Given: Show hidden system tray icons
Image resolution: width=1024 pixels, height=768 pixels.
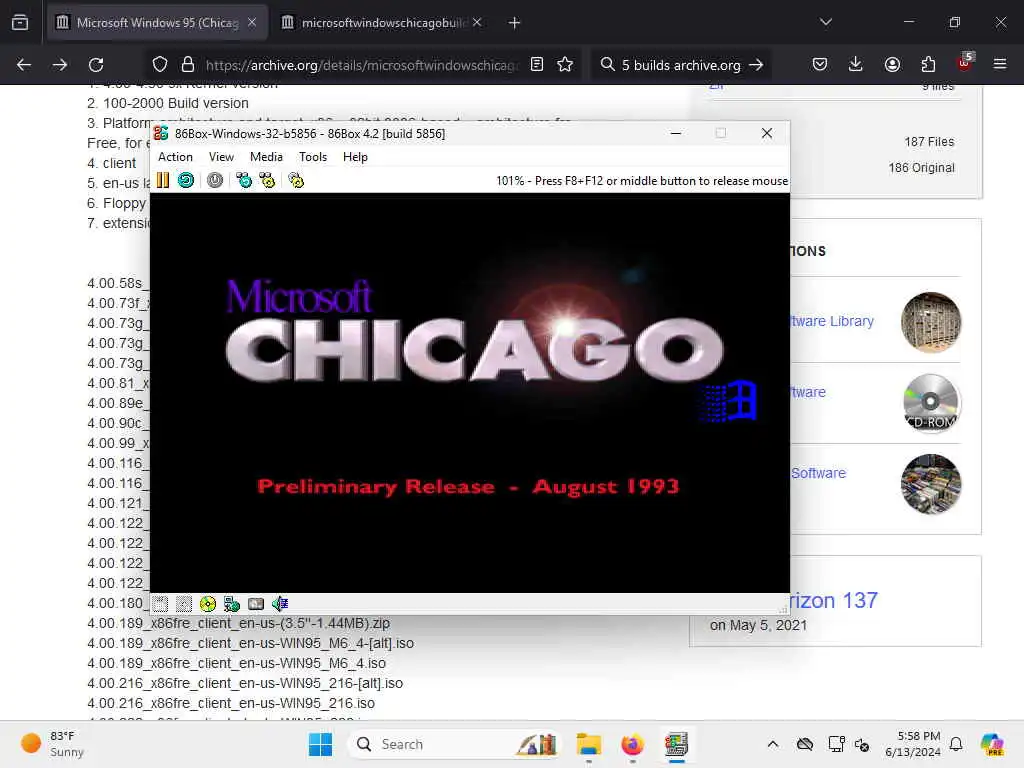Looking at the screenshot, I should pyautogui.click(x=773, y=744).
